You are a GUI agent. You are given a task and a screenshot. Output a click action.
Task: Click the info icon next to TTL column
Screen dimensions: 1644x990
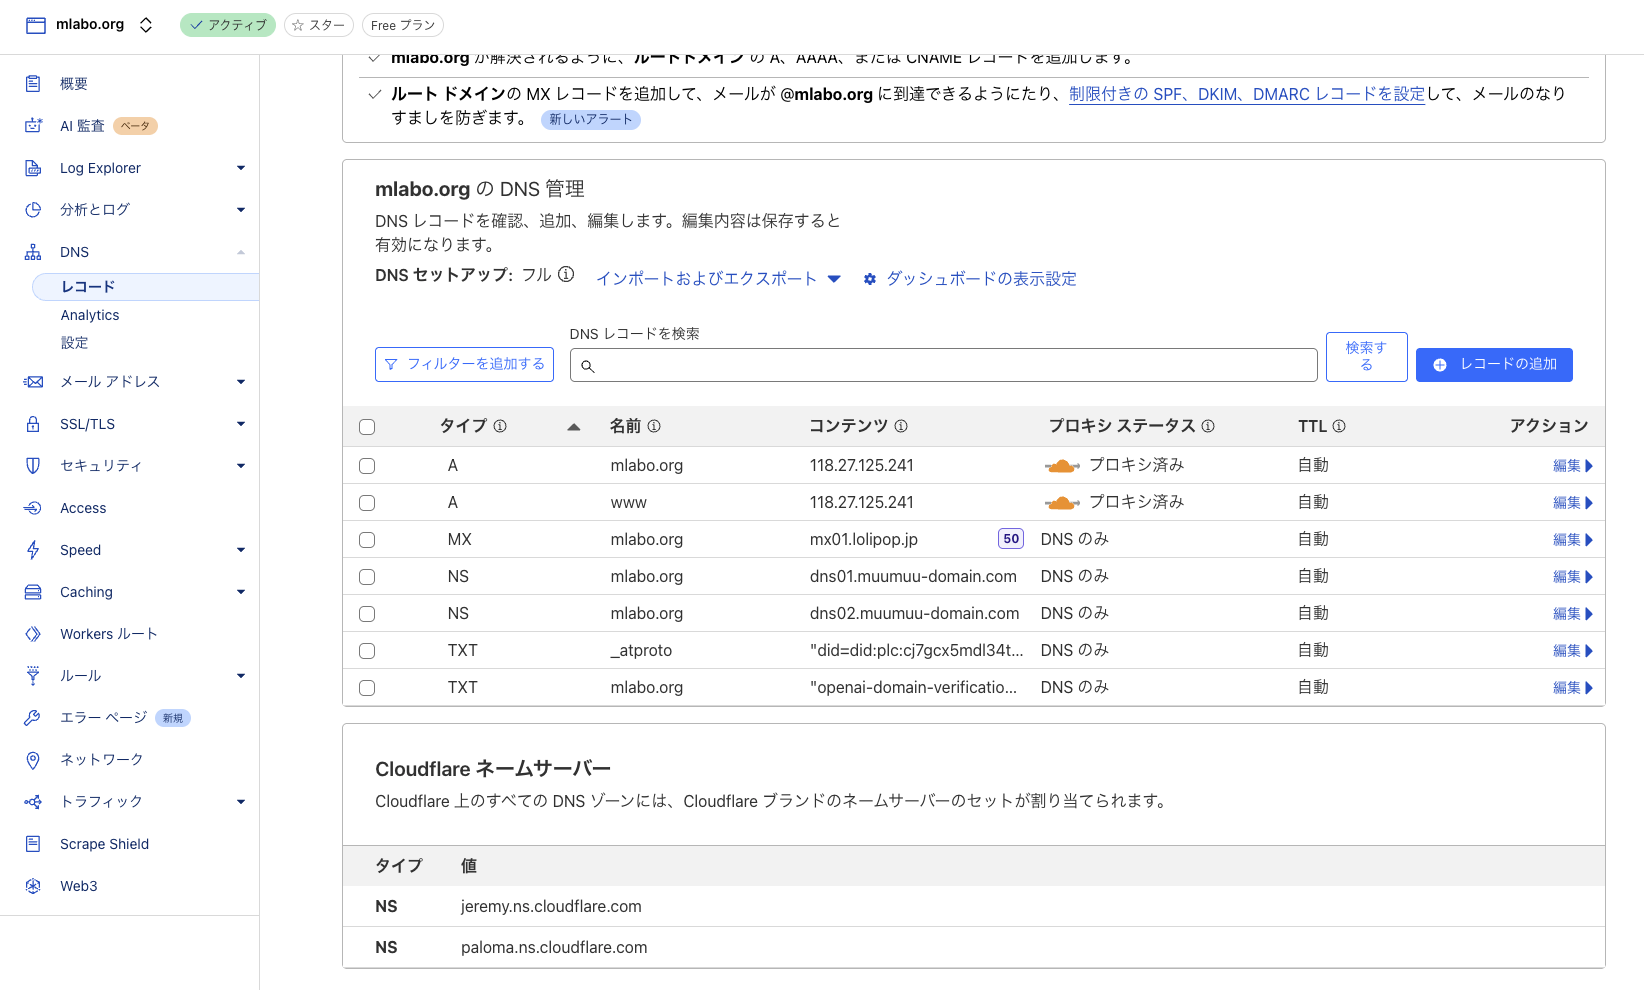1339,426
